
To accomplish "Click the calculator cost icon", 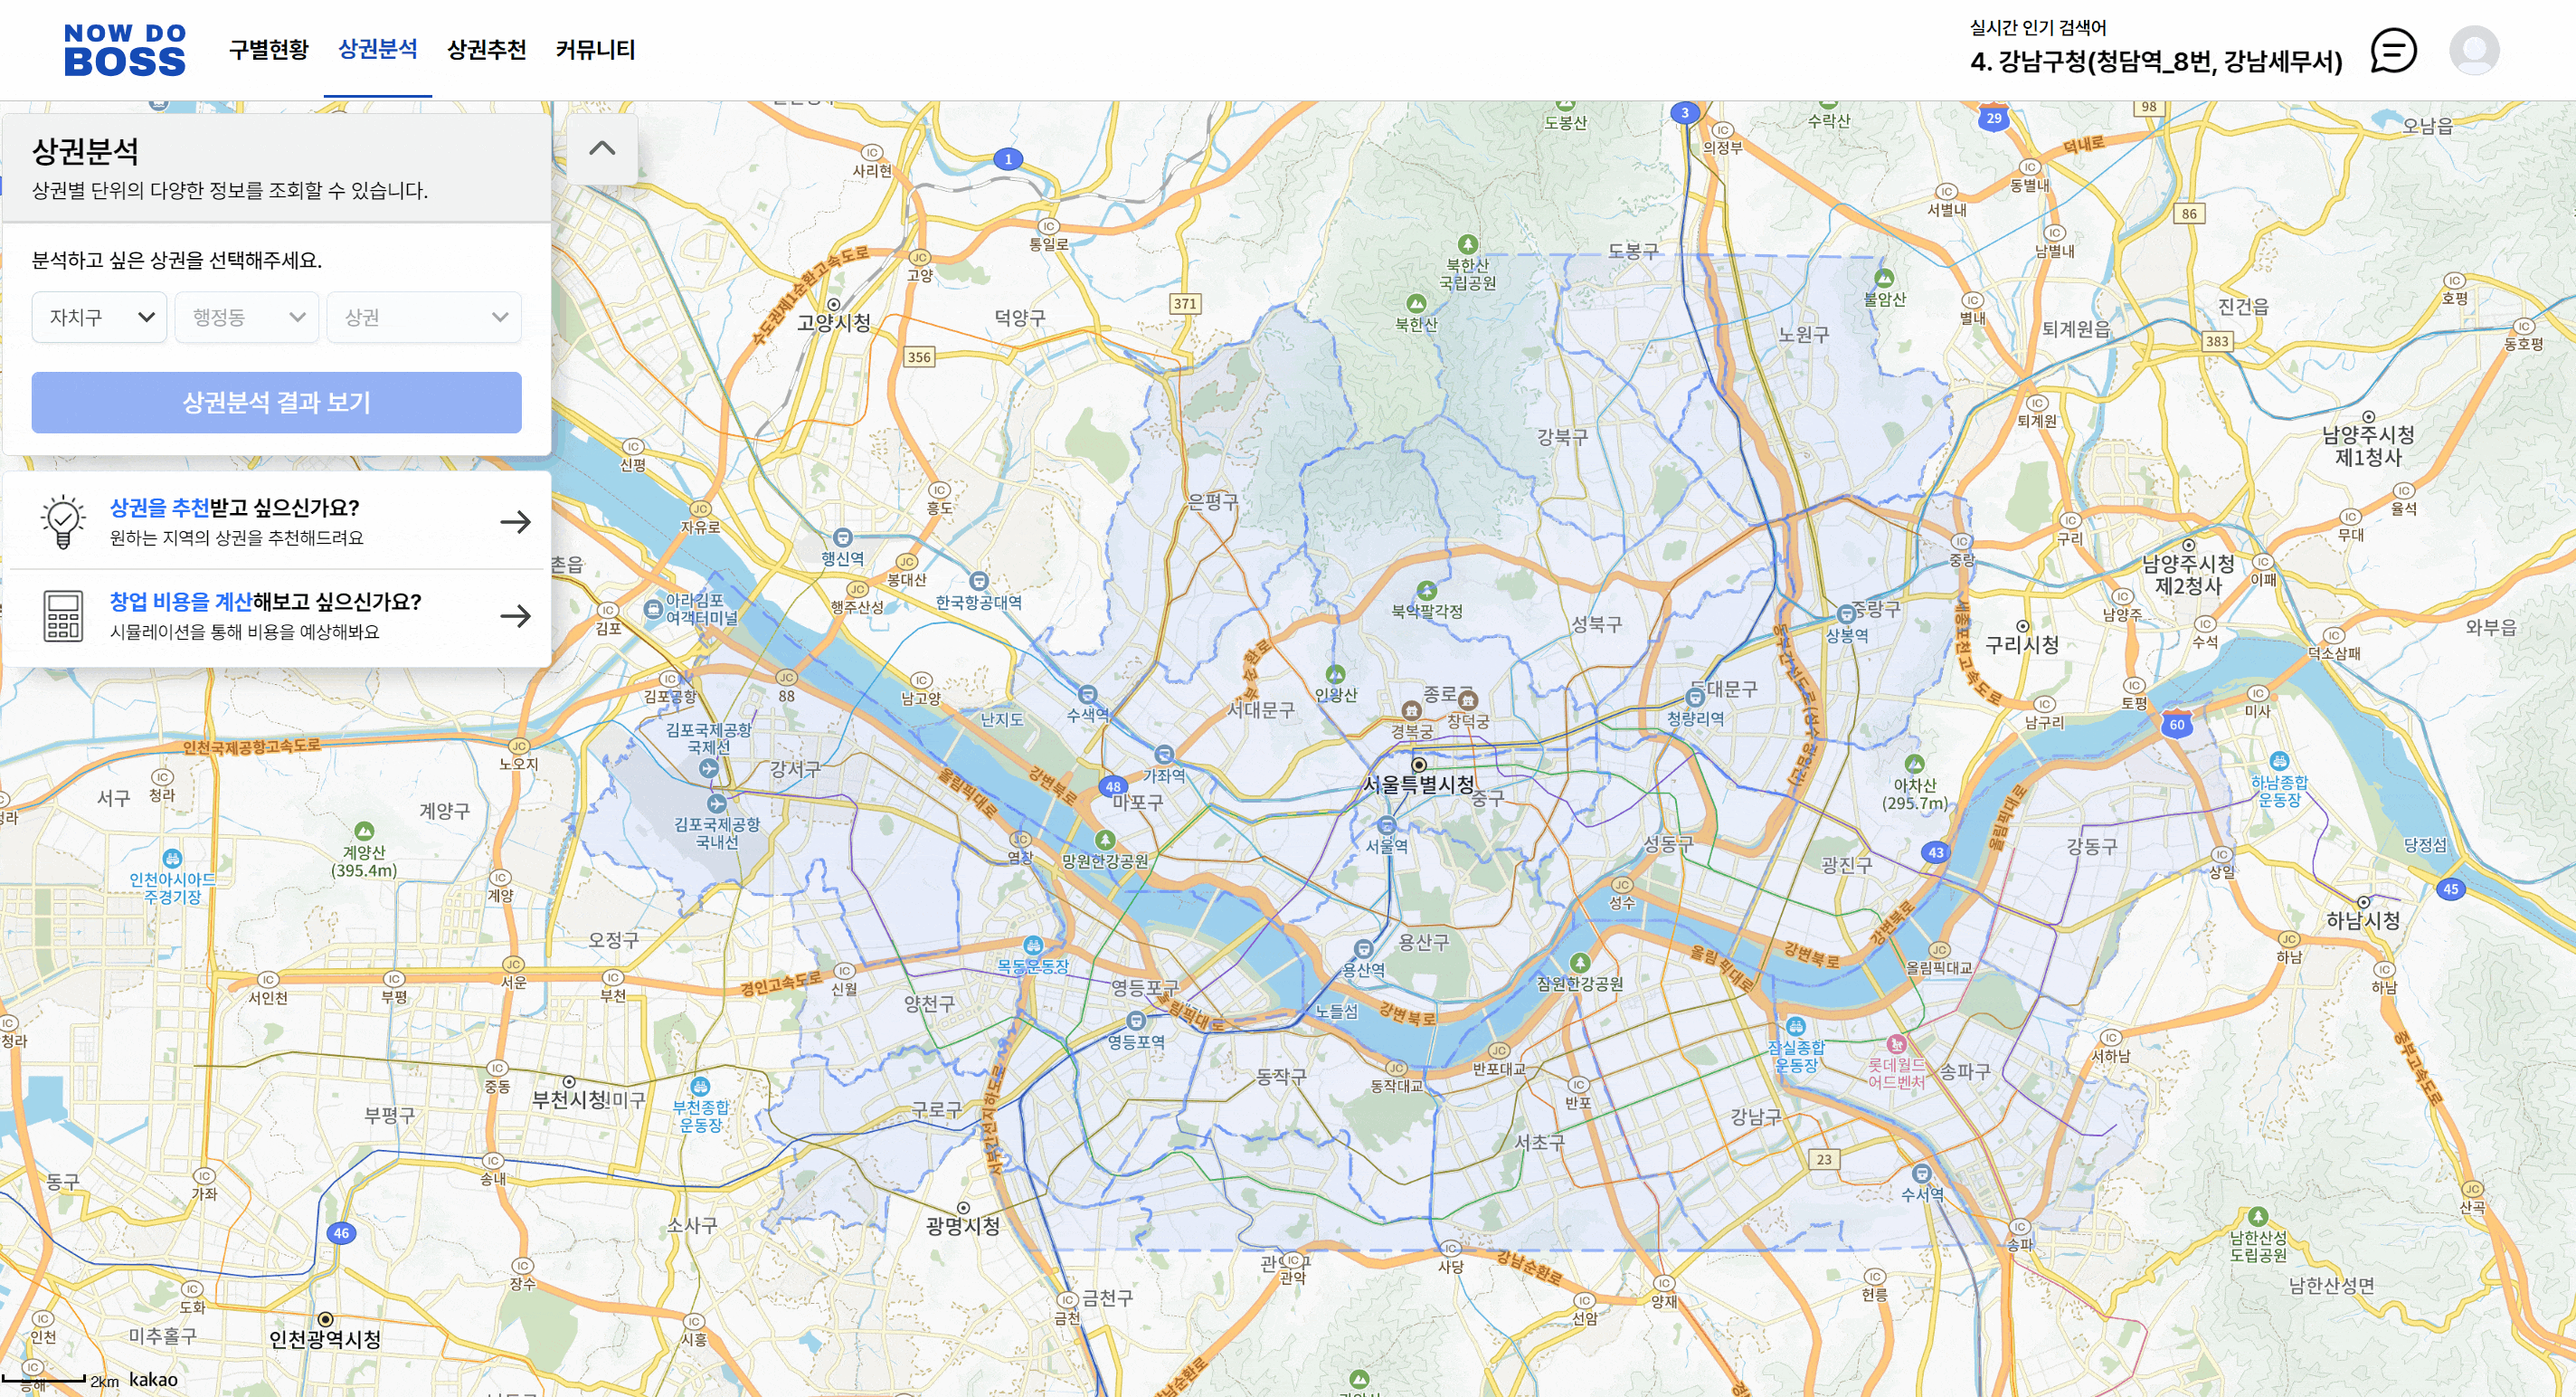I will tap(63, 615).
